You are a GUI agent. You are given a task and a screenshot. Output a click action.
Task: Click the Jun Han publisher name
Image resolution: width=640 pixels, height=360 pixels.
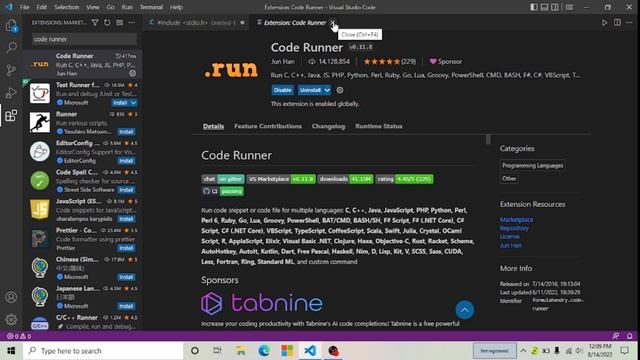(x=282, y=62)
